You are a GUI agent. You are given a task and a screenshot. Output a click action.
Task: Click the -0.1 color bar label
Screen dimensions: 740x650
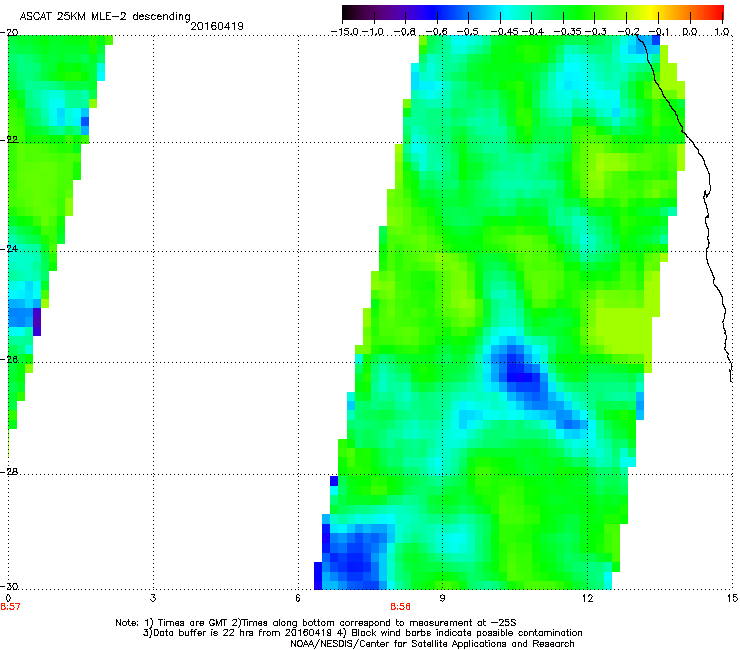[659, 32]
